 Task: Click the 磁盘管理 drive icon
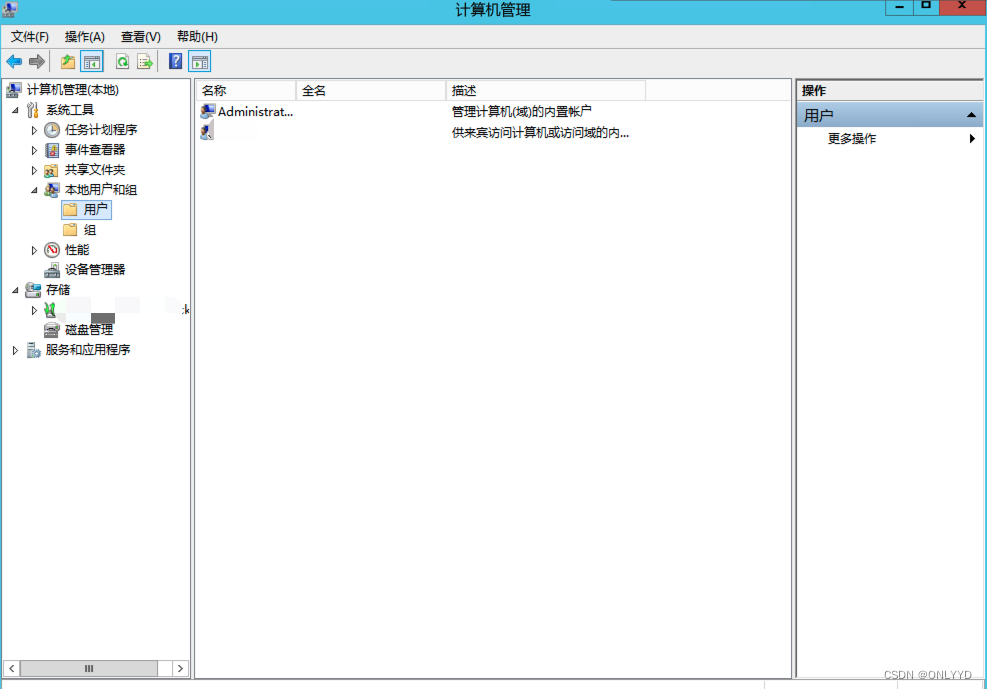(52, 330)
